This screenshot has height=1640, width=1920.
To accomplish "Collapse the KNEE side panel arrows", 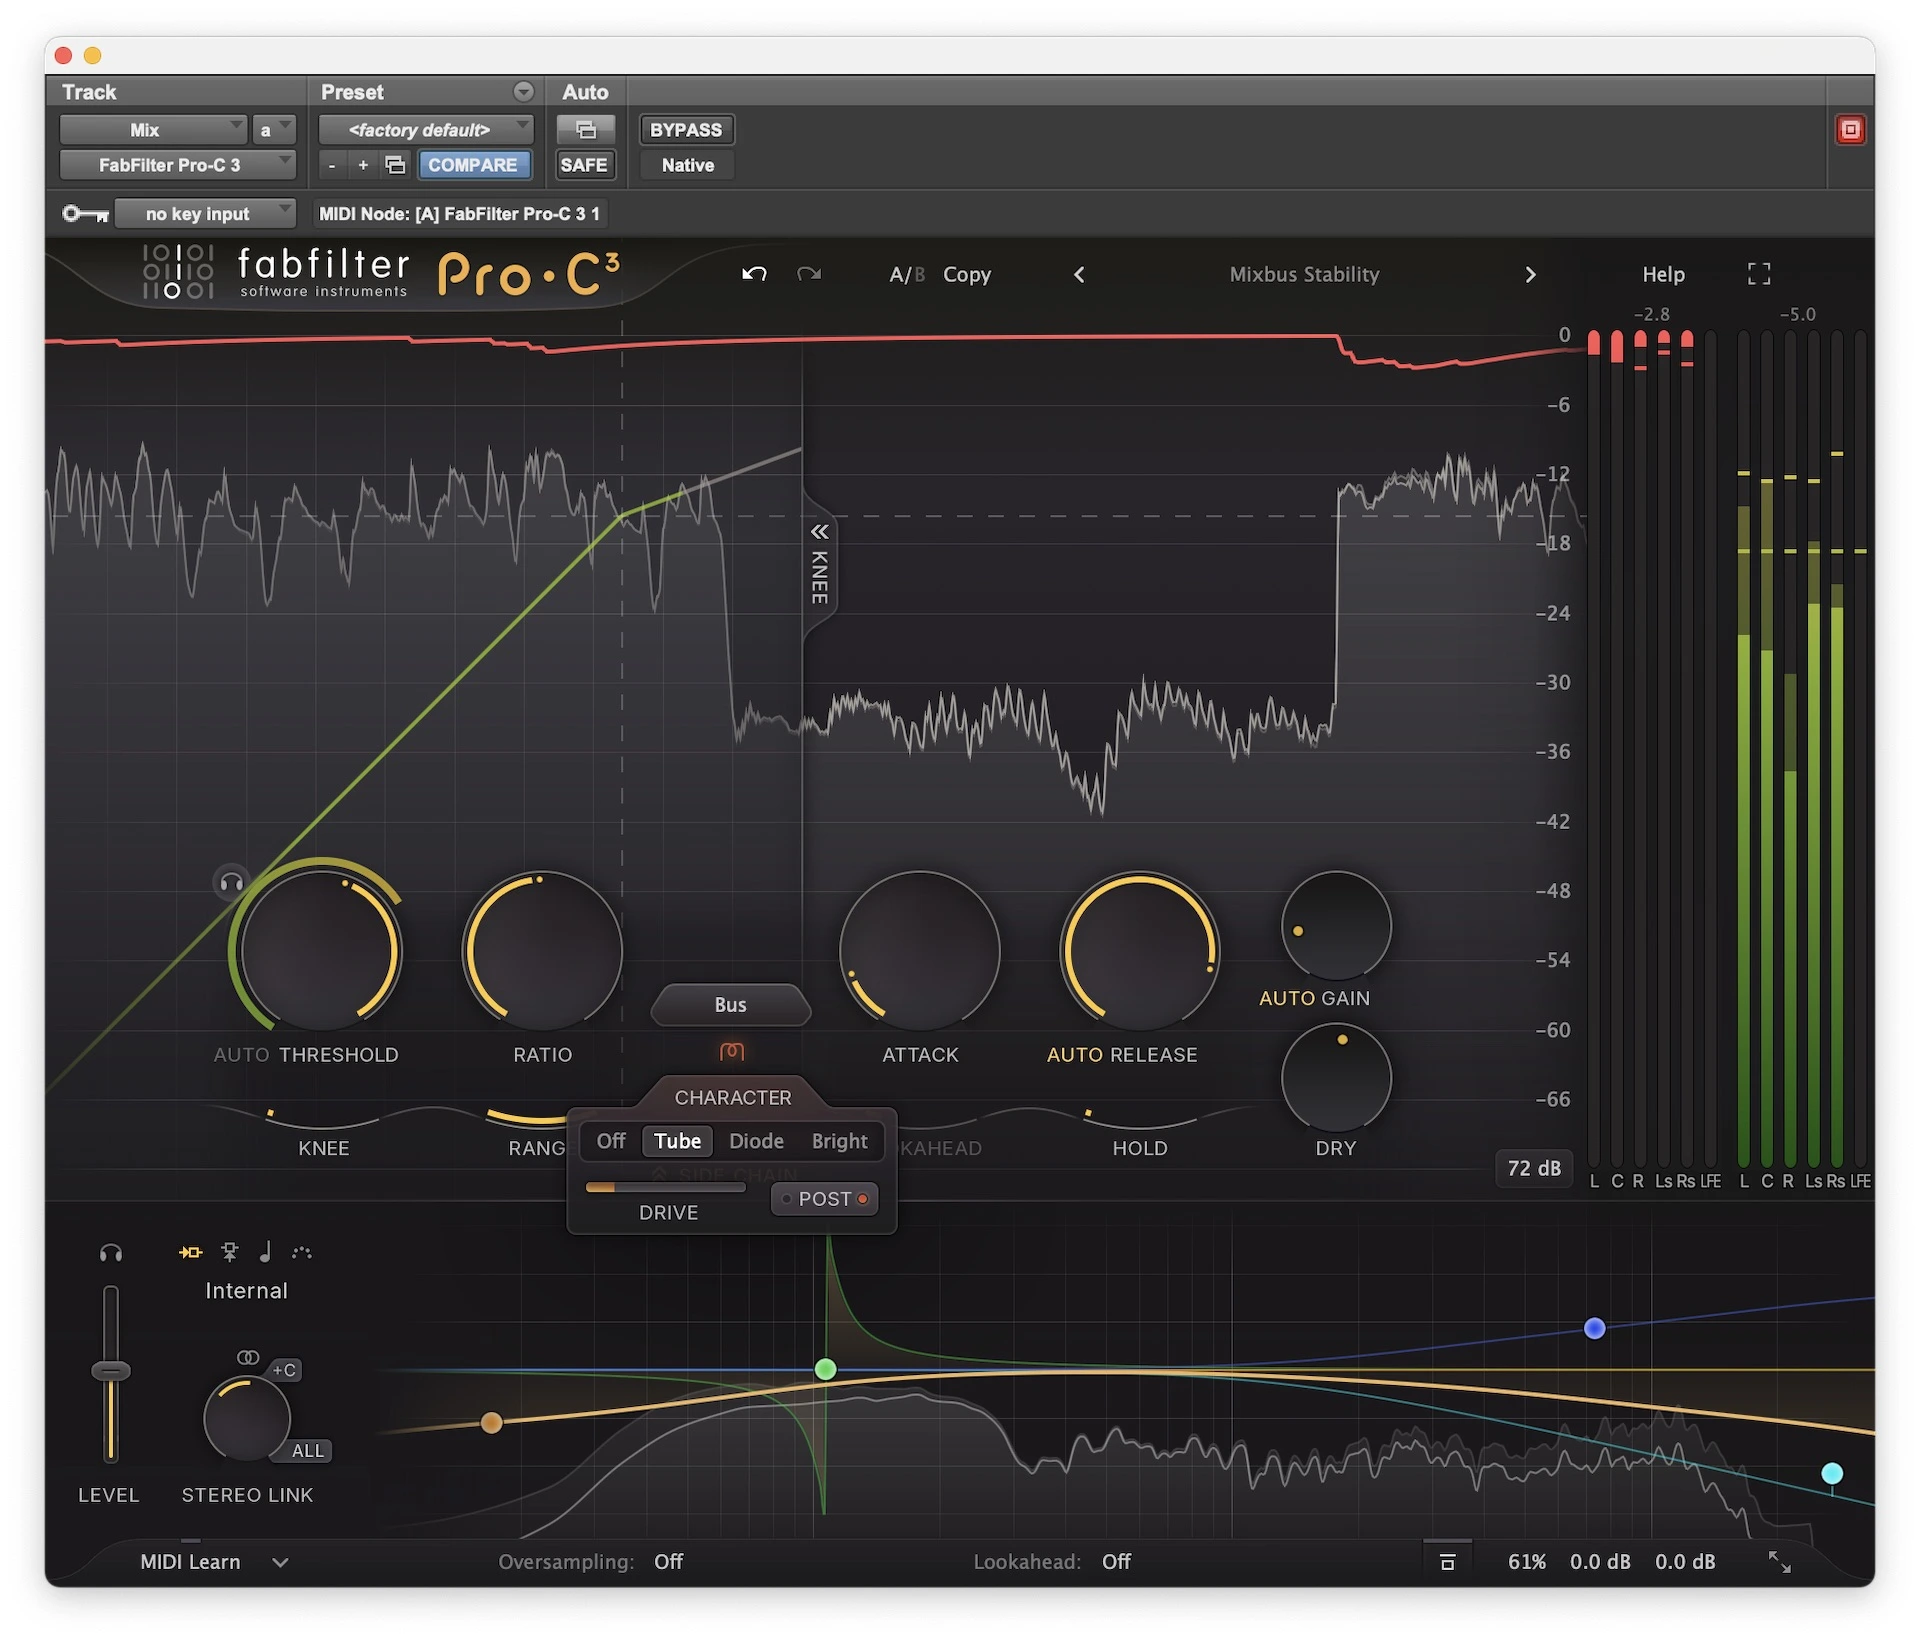I will click(819, 532).
